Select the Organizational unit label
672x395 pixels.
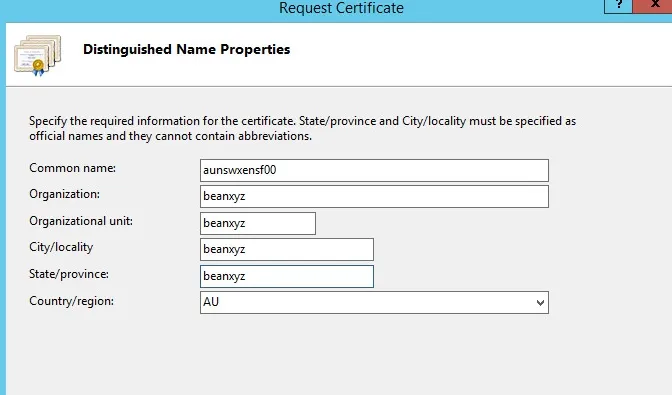81,221
